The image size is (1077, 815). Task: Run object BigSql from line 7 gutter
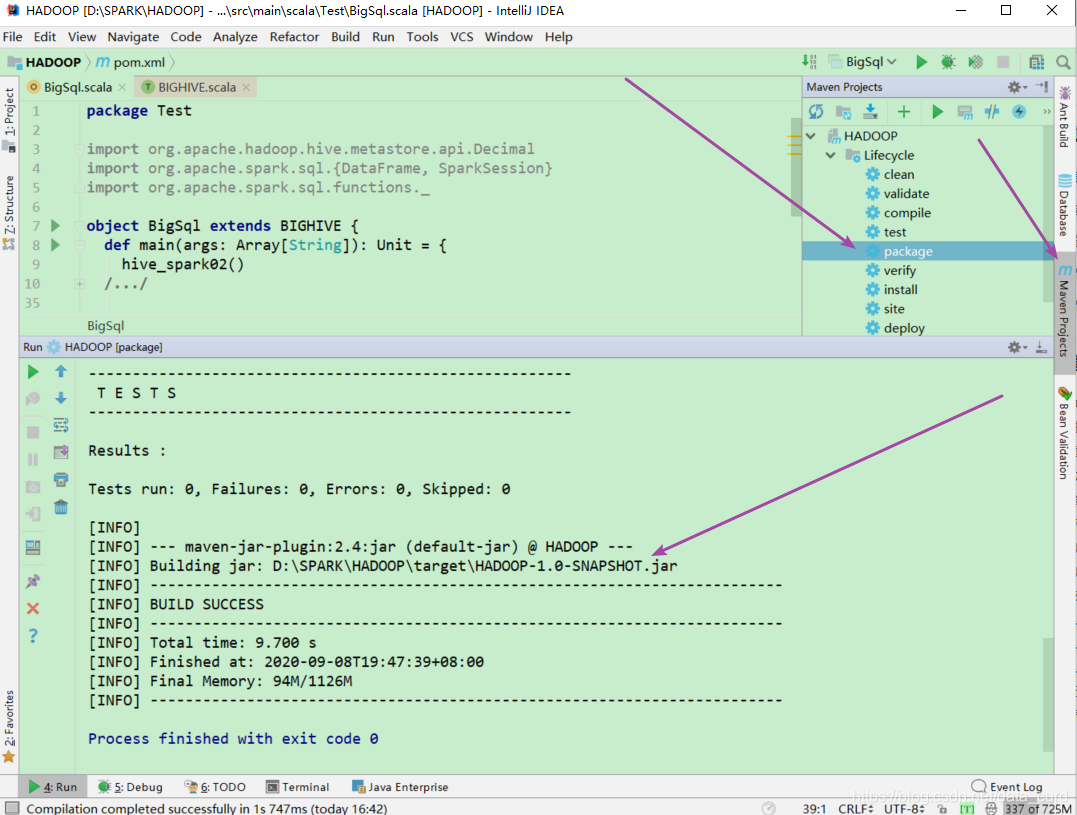point(56,225)
